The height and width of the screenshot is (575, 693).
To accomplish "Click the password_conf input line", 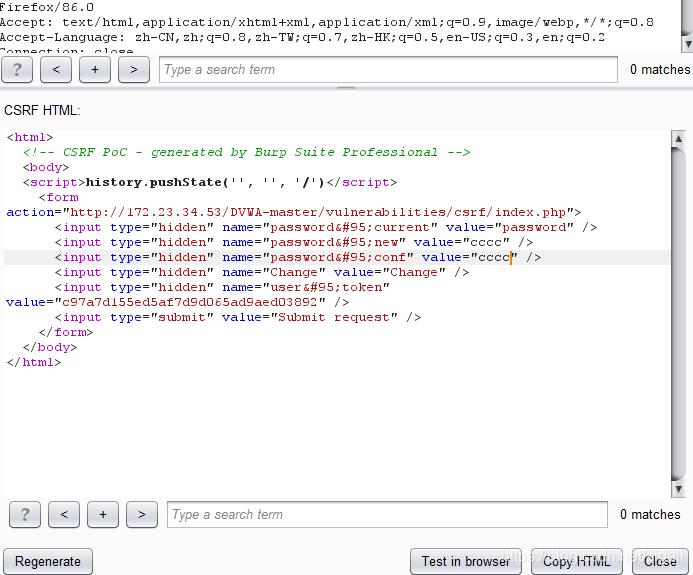I will (x=298, y=257).
